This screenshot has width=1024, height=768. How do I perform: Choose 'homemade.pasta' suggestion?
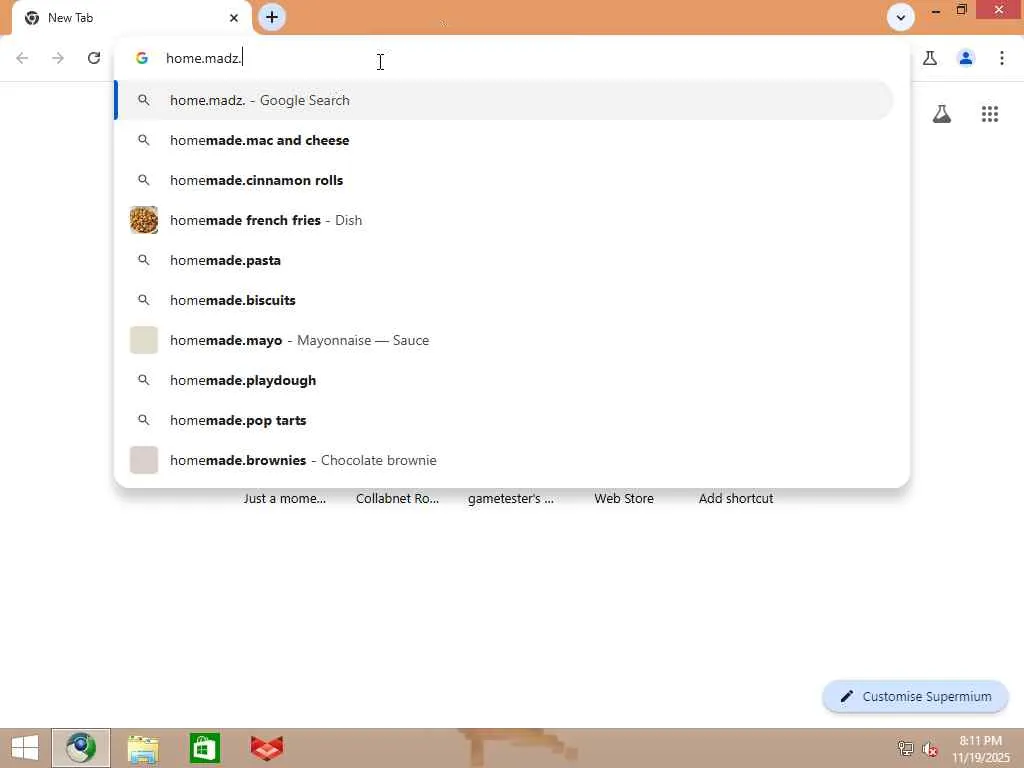tap(504, 260)
